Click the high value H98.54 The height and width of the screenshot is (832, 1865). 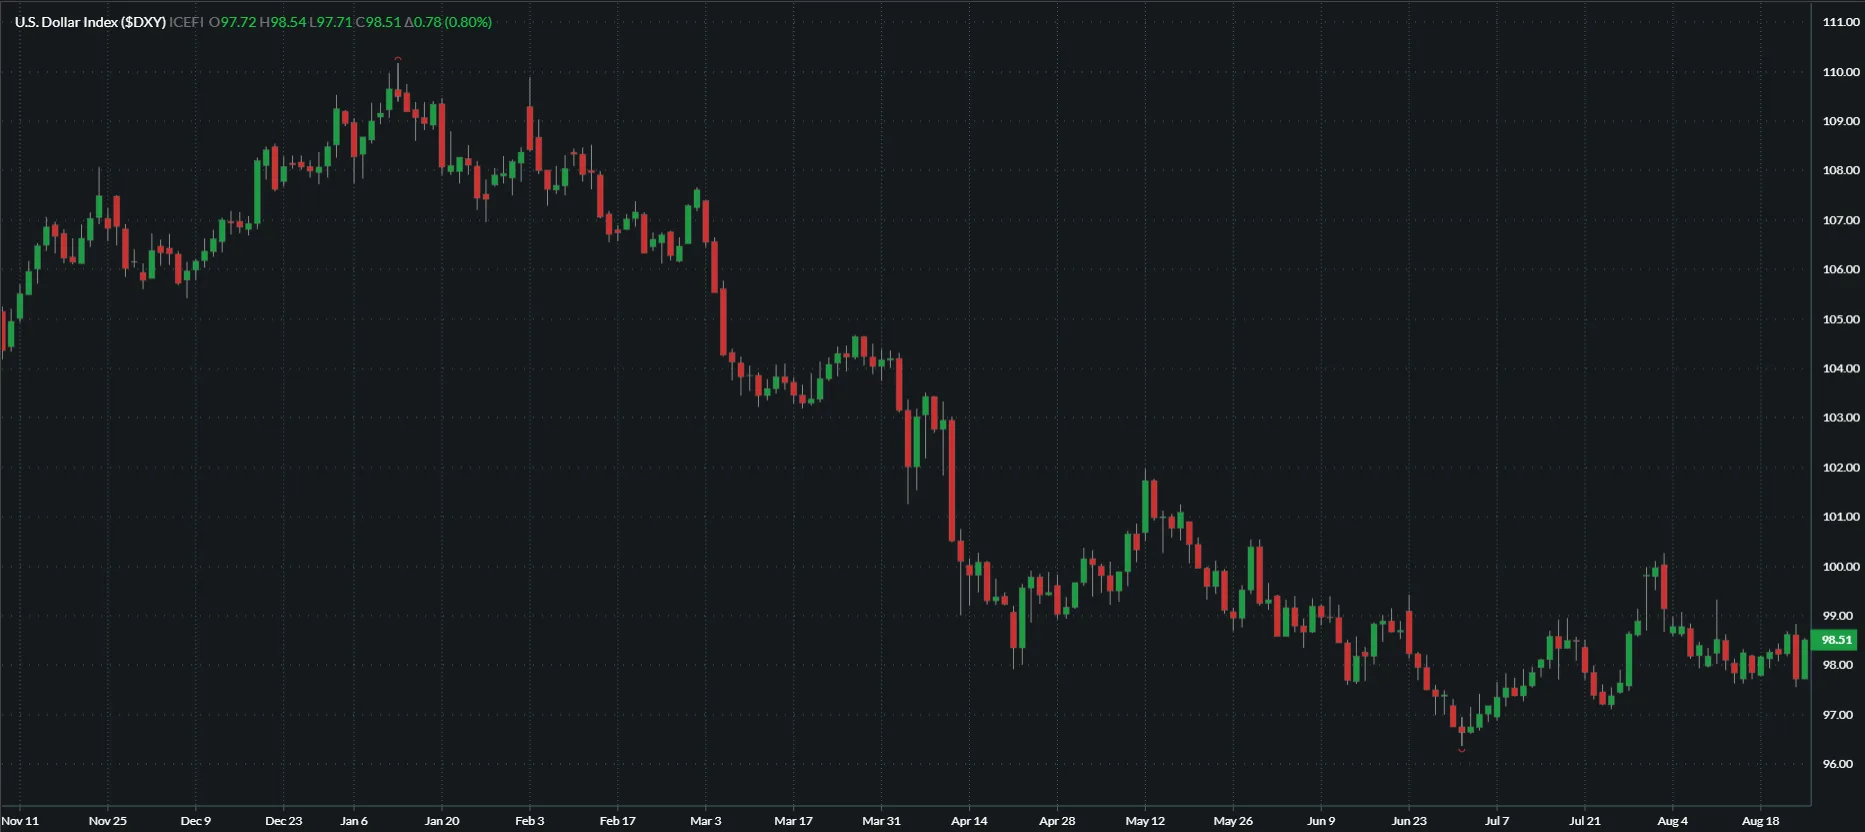point(282,22)
